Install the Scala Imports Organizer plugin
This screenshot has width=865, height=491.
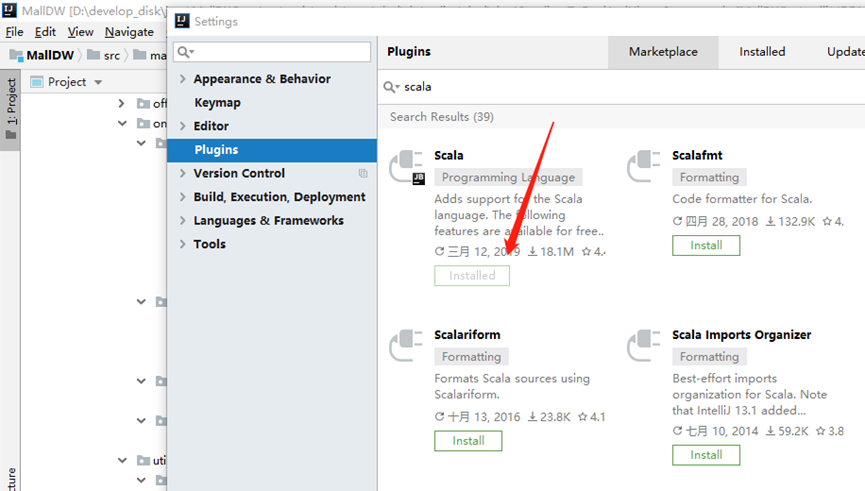click(706, 455)
